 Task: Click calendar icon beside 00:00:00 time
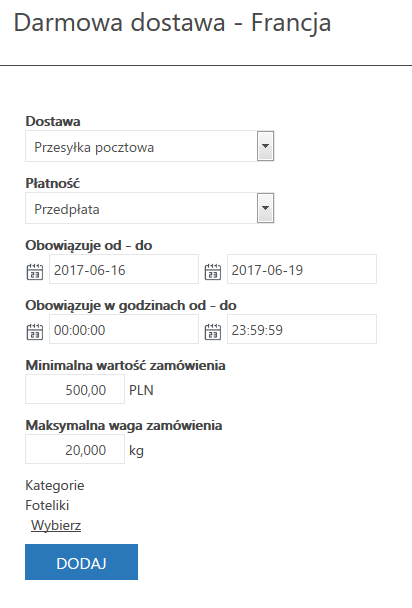pyautogui.click(x=34, y=332)
